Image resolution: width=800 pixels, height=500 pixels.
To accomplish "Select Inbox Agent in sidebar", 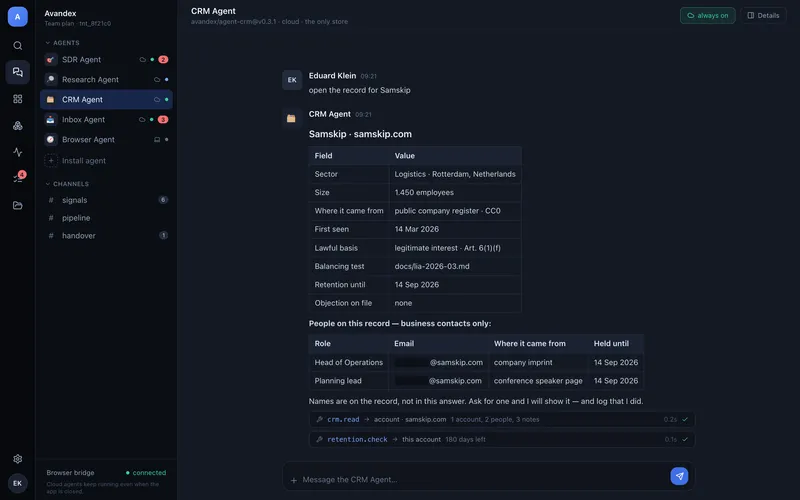I will 106,119.
